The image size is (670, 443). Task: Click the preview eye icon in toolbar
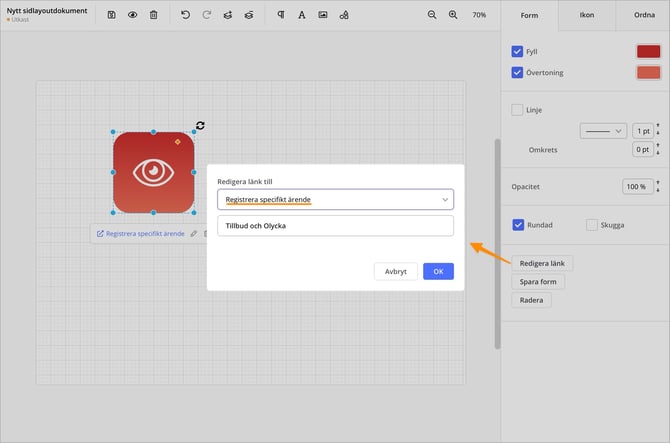coord(132,15)
